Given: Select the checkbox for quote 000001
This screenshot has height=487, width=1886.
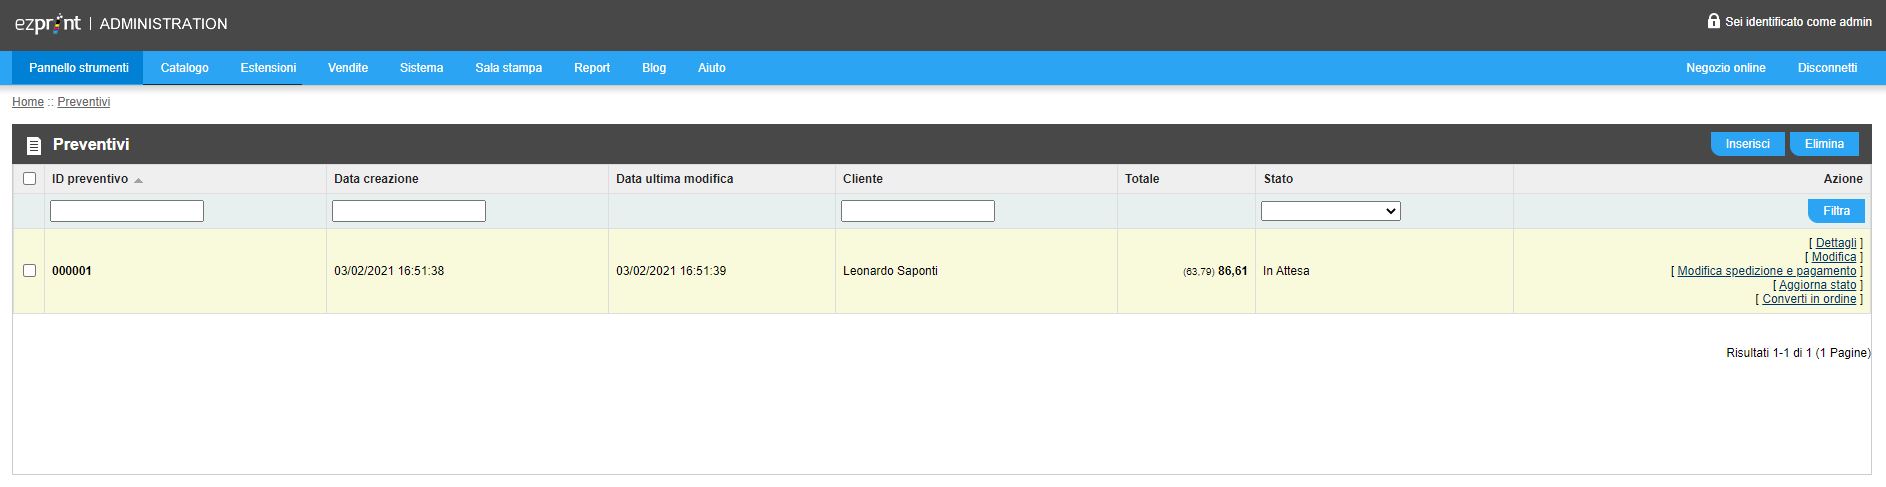Looking at the screenshot, I should point(29,271).
